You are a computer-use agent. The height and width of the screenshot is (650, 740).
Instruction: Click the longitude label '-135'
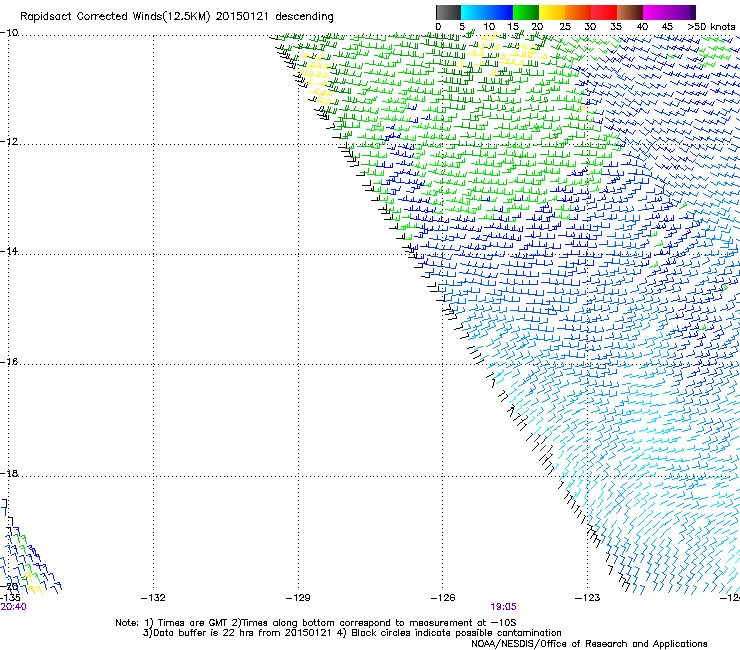(10, 598)
